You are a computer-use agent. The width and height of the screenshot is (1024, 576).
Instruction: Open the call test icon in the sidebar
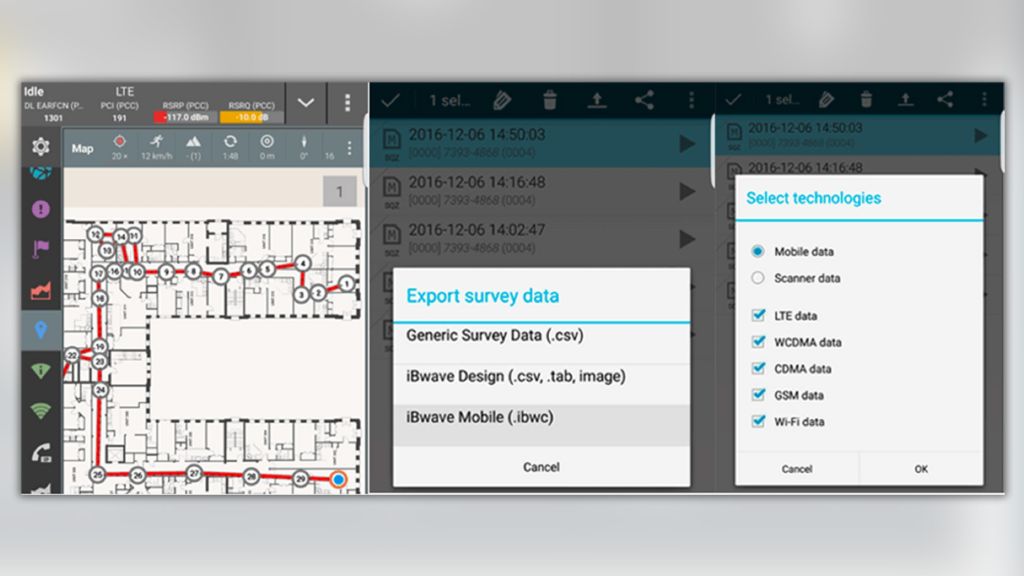(39, 449)
